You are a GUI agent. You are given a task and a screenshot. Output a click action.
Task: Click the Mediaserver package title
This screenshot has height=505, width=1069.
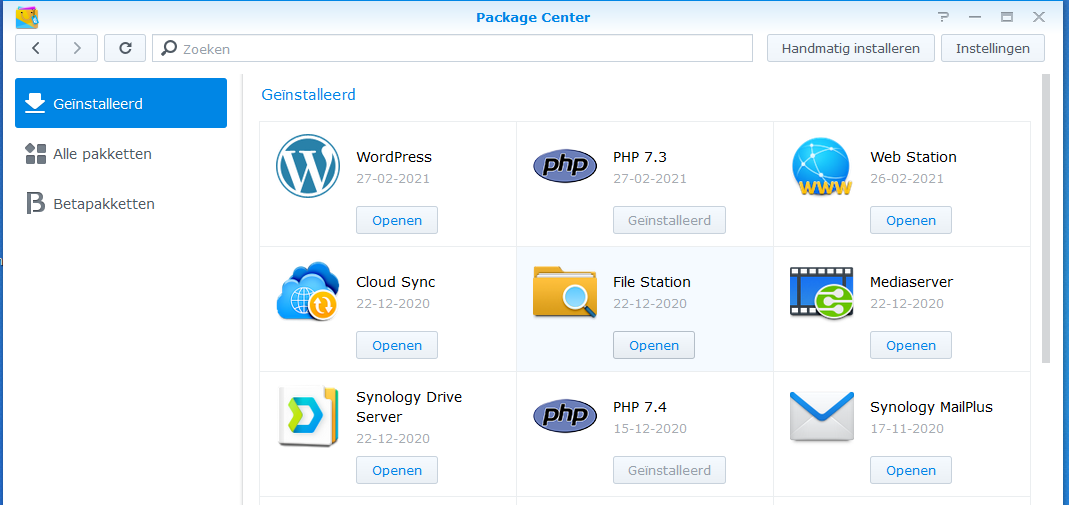(x=912, y=281)
